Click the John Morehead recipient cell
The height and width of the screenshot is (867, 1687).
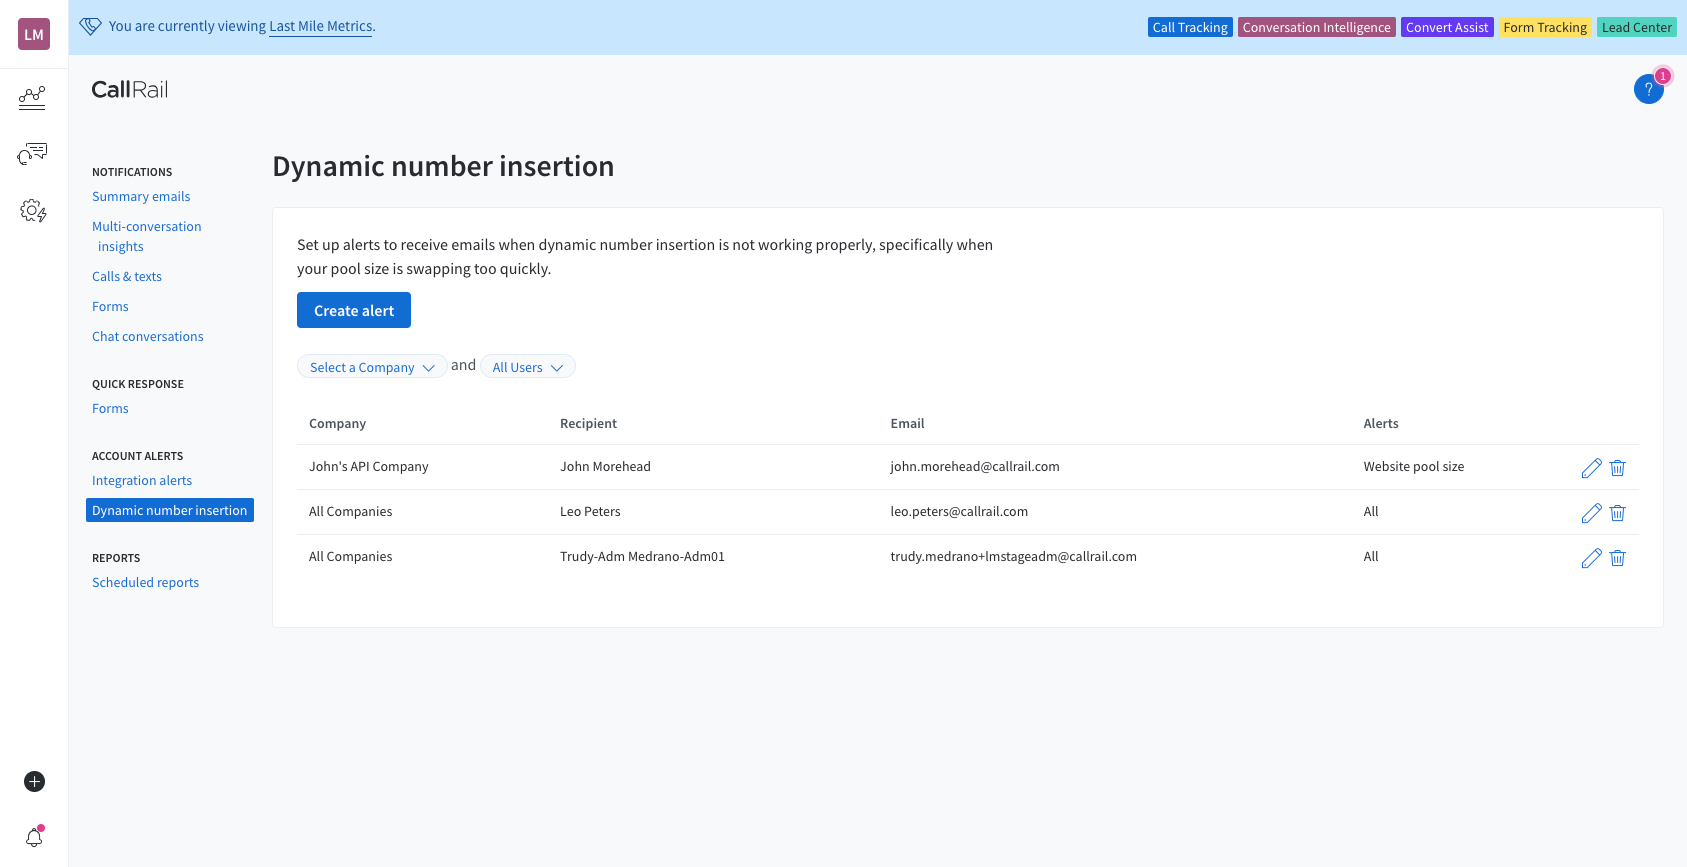pyautogui.click(x=605, y=467)
